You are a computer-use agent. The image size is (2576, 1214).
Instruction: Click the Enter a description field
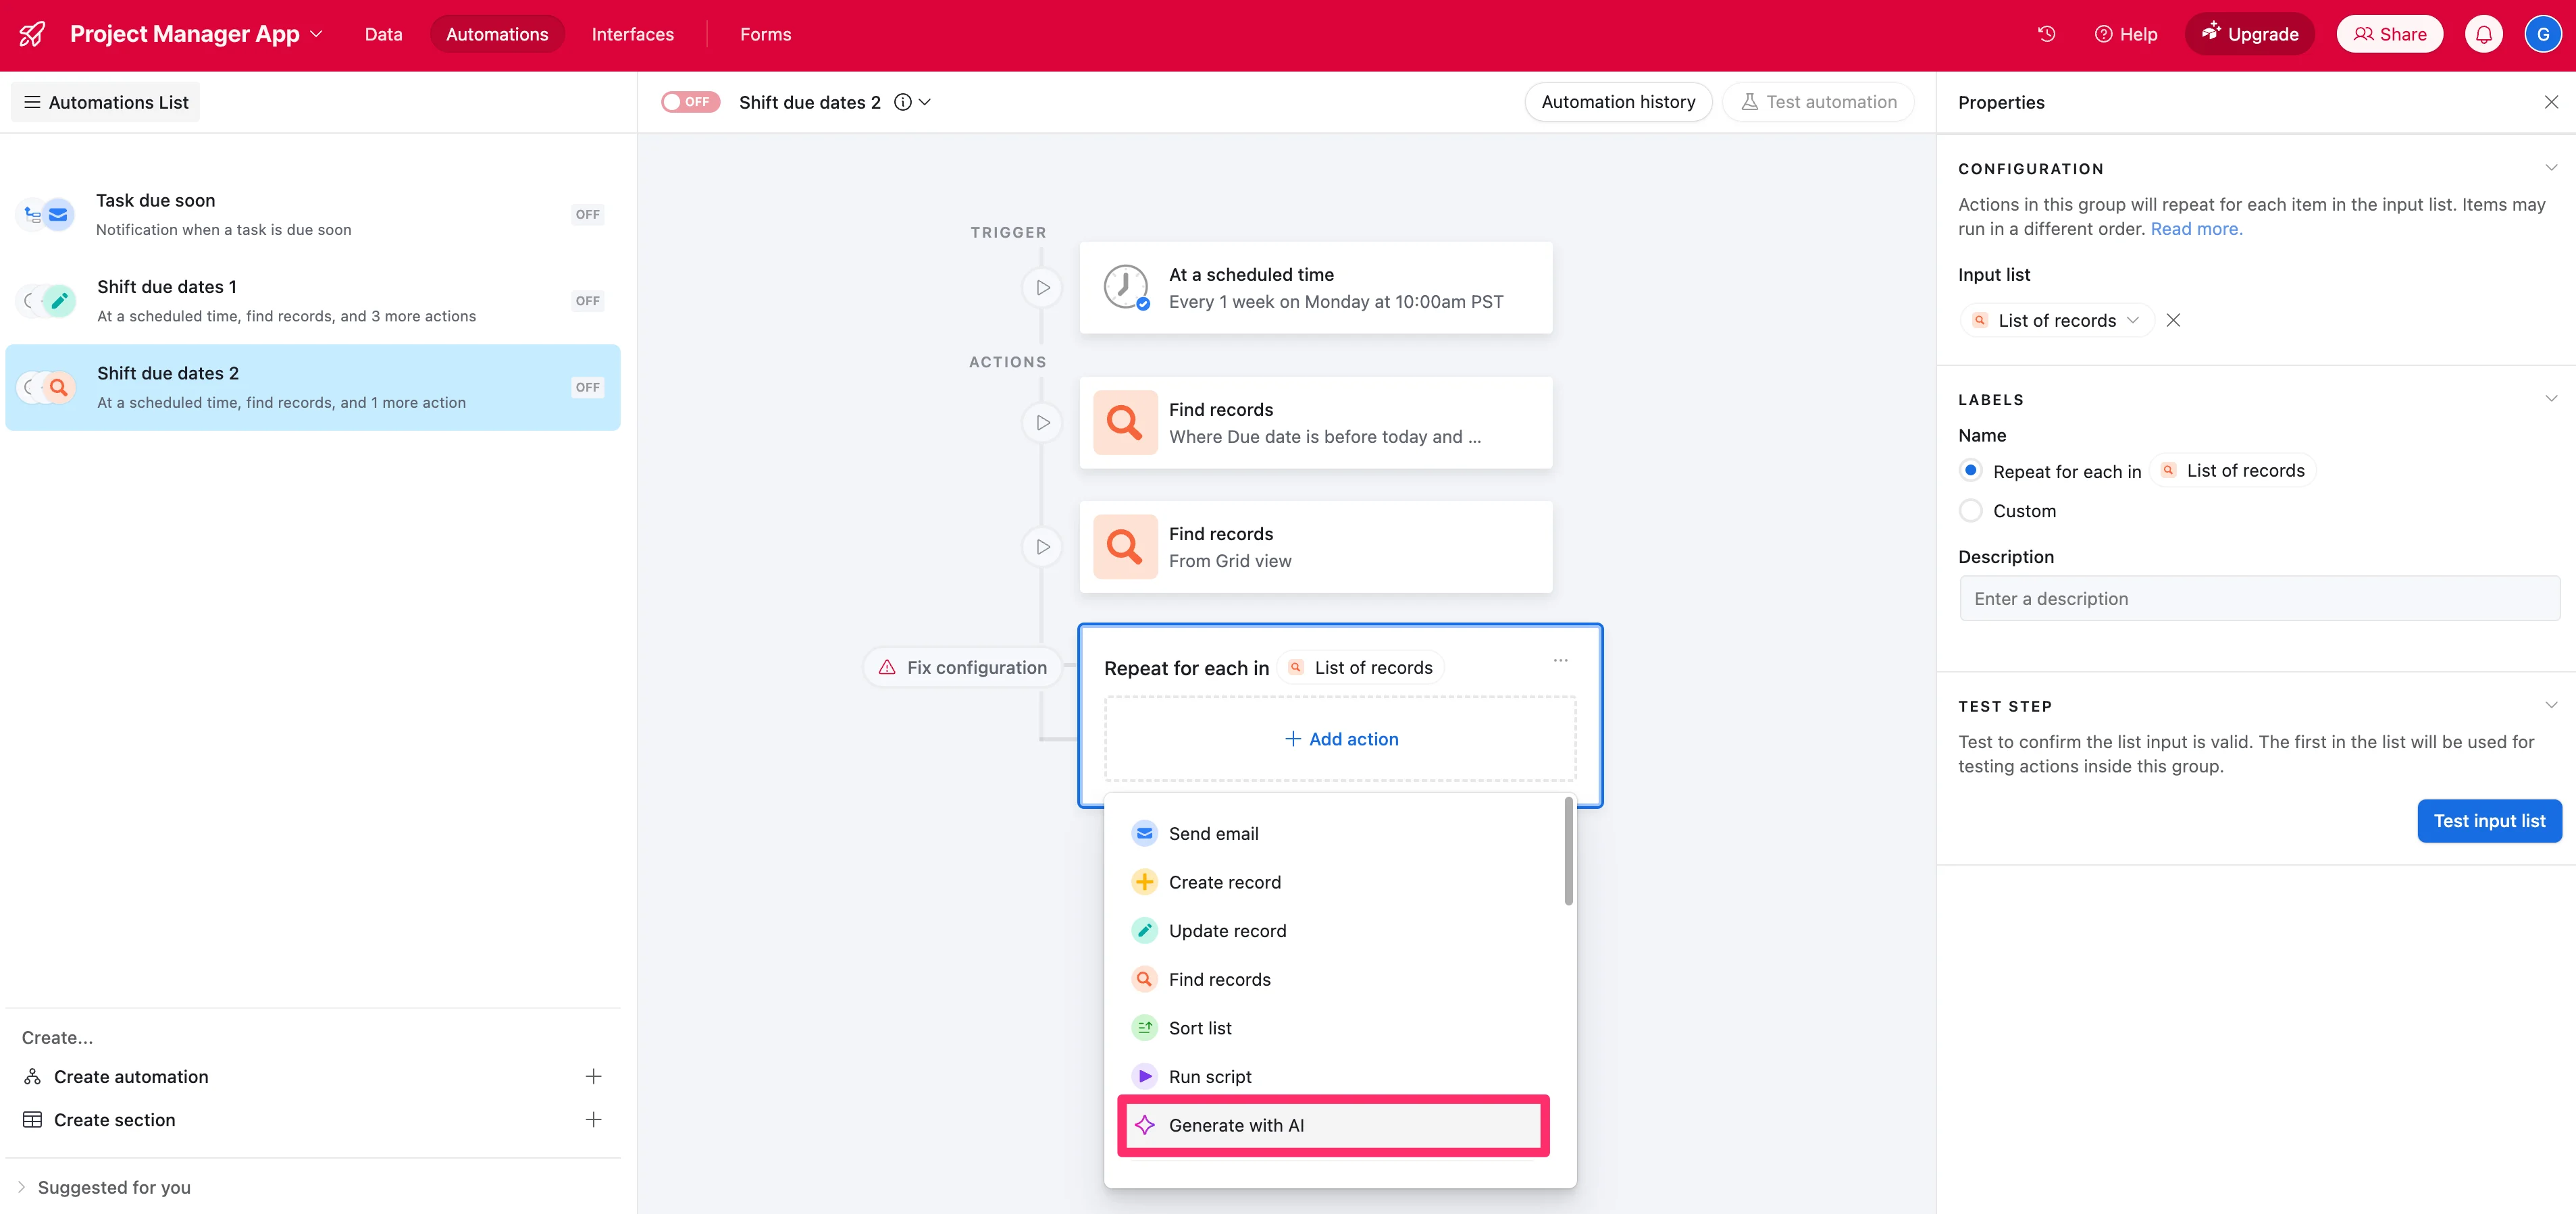[x=2258, y=599]
